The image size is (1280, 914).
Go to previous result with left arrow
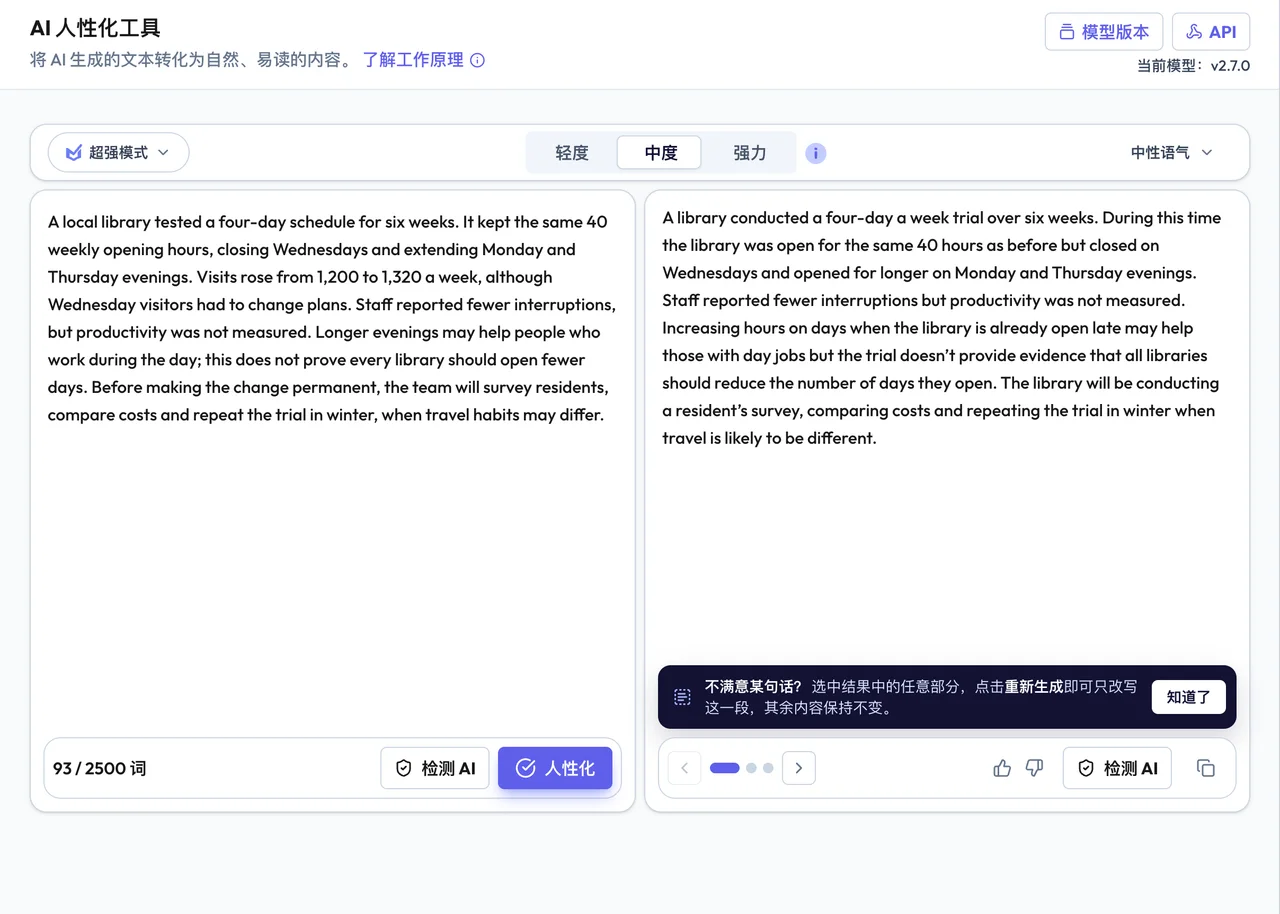685,768
